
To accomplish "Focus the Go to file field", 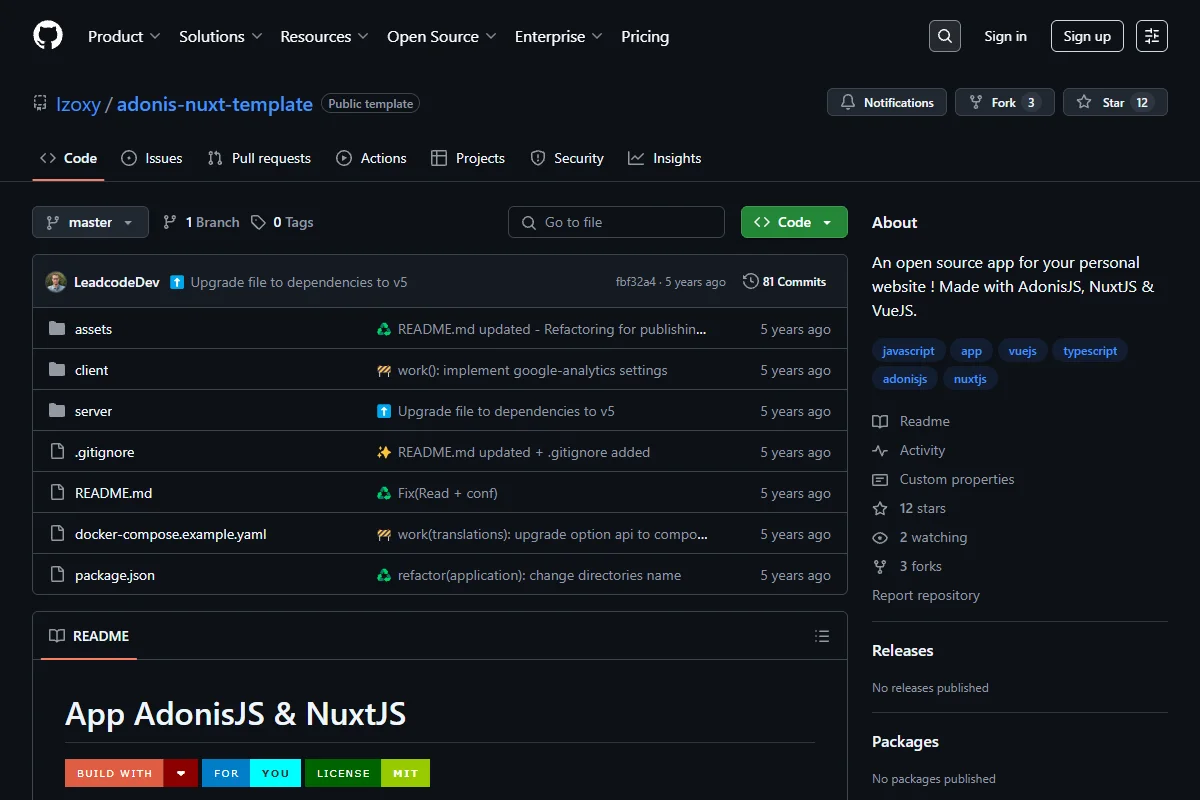I will coord(616,222).
